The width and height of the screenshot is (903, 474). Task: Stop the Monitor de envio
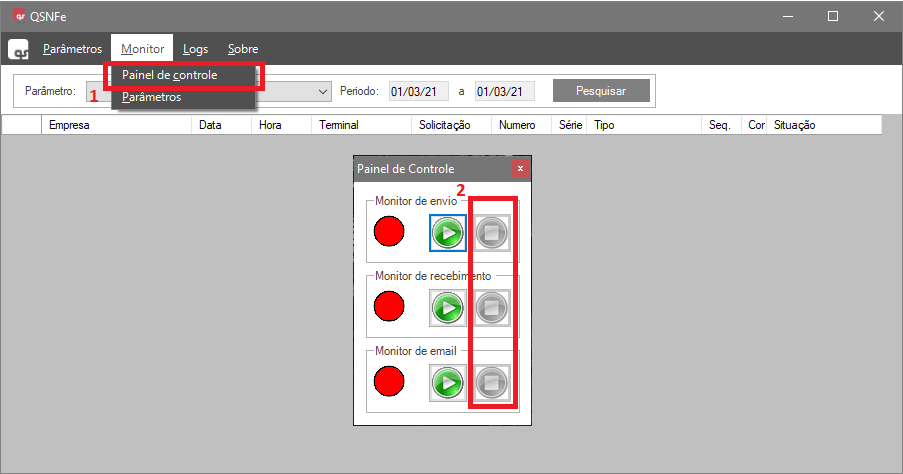[x=491, y=233]
